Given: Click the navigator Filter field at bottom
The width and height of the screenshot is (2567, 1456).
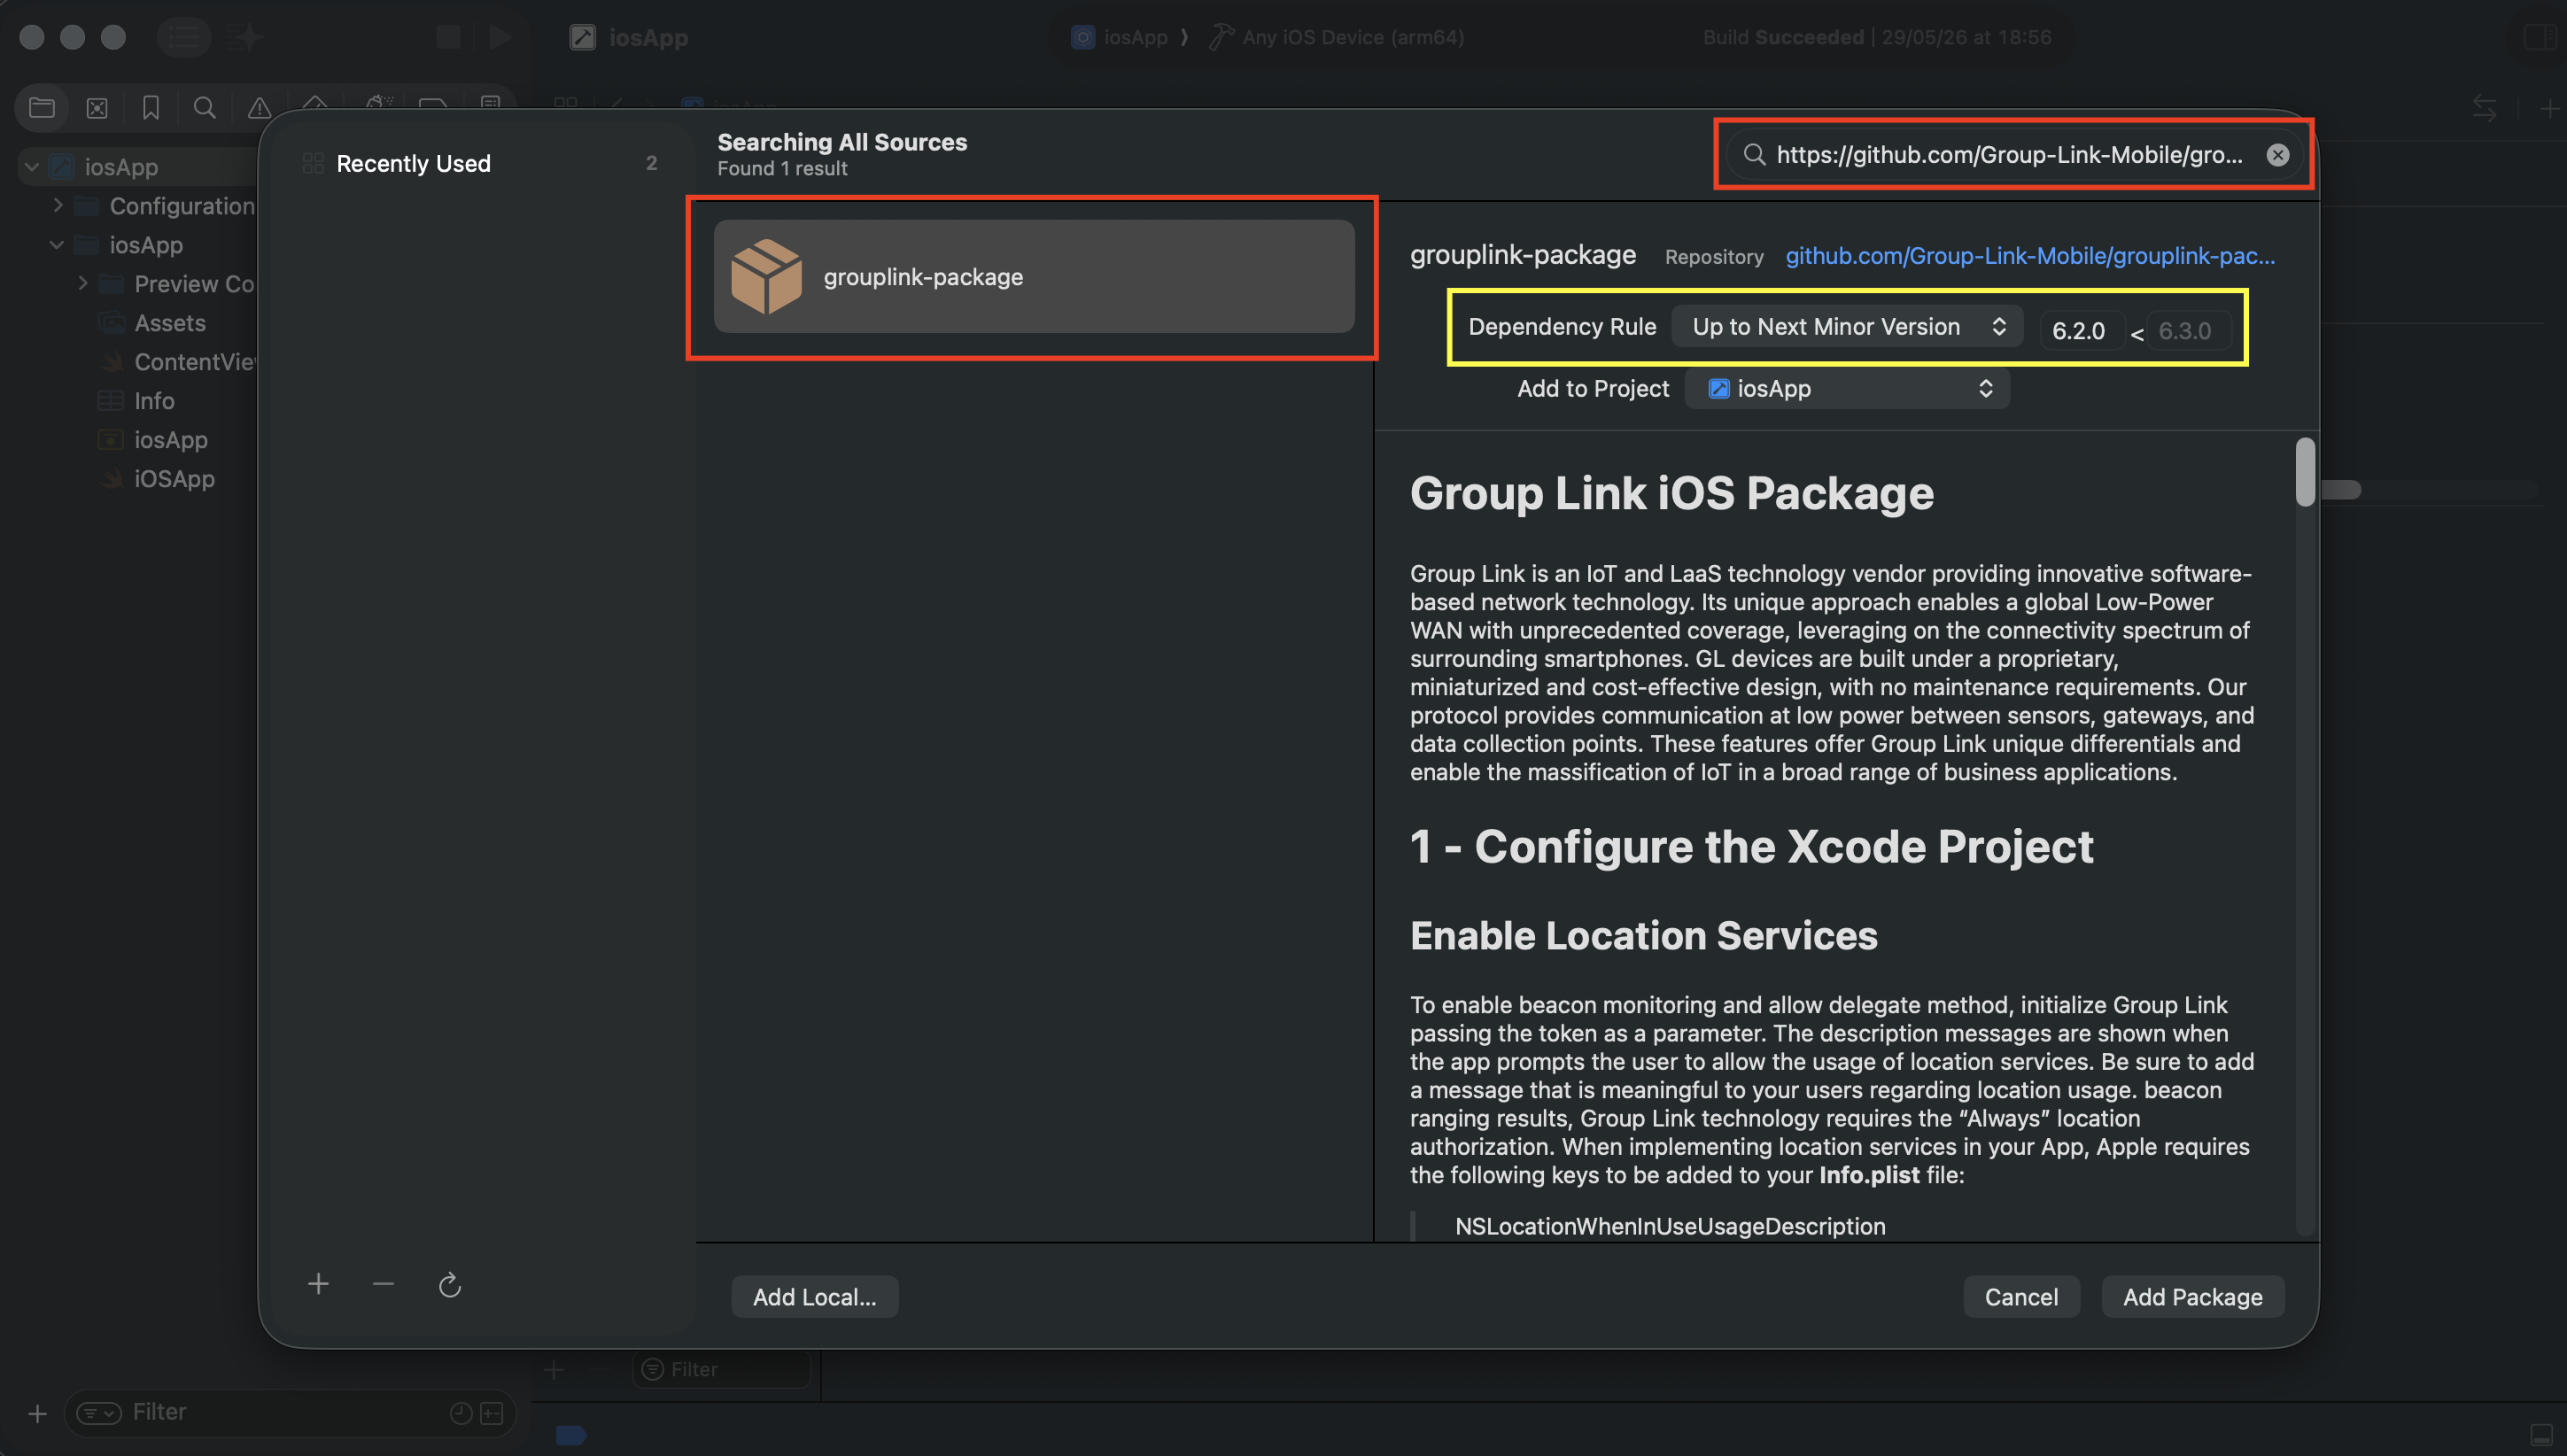Looking at the screenshot, I should 290,1412.
